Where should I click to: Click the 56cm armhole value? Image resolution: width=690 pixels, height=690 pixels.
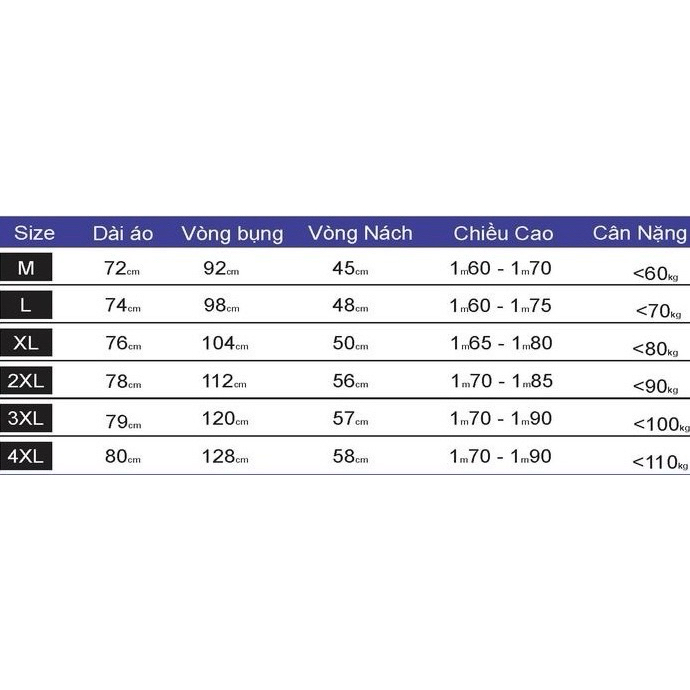[x=350, y=381]
